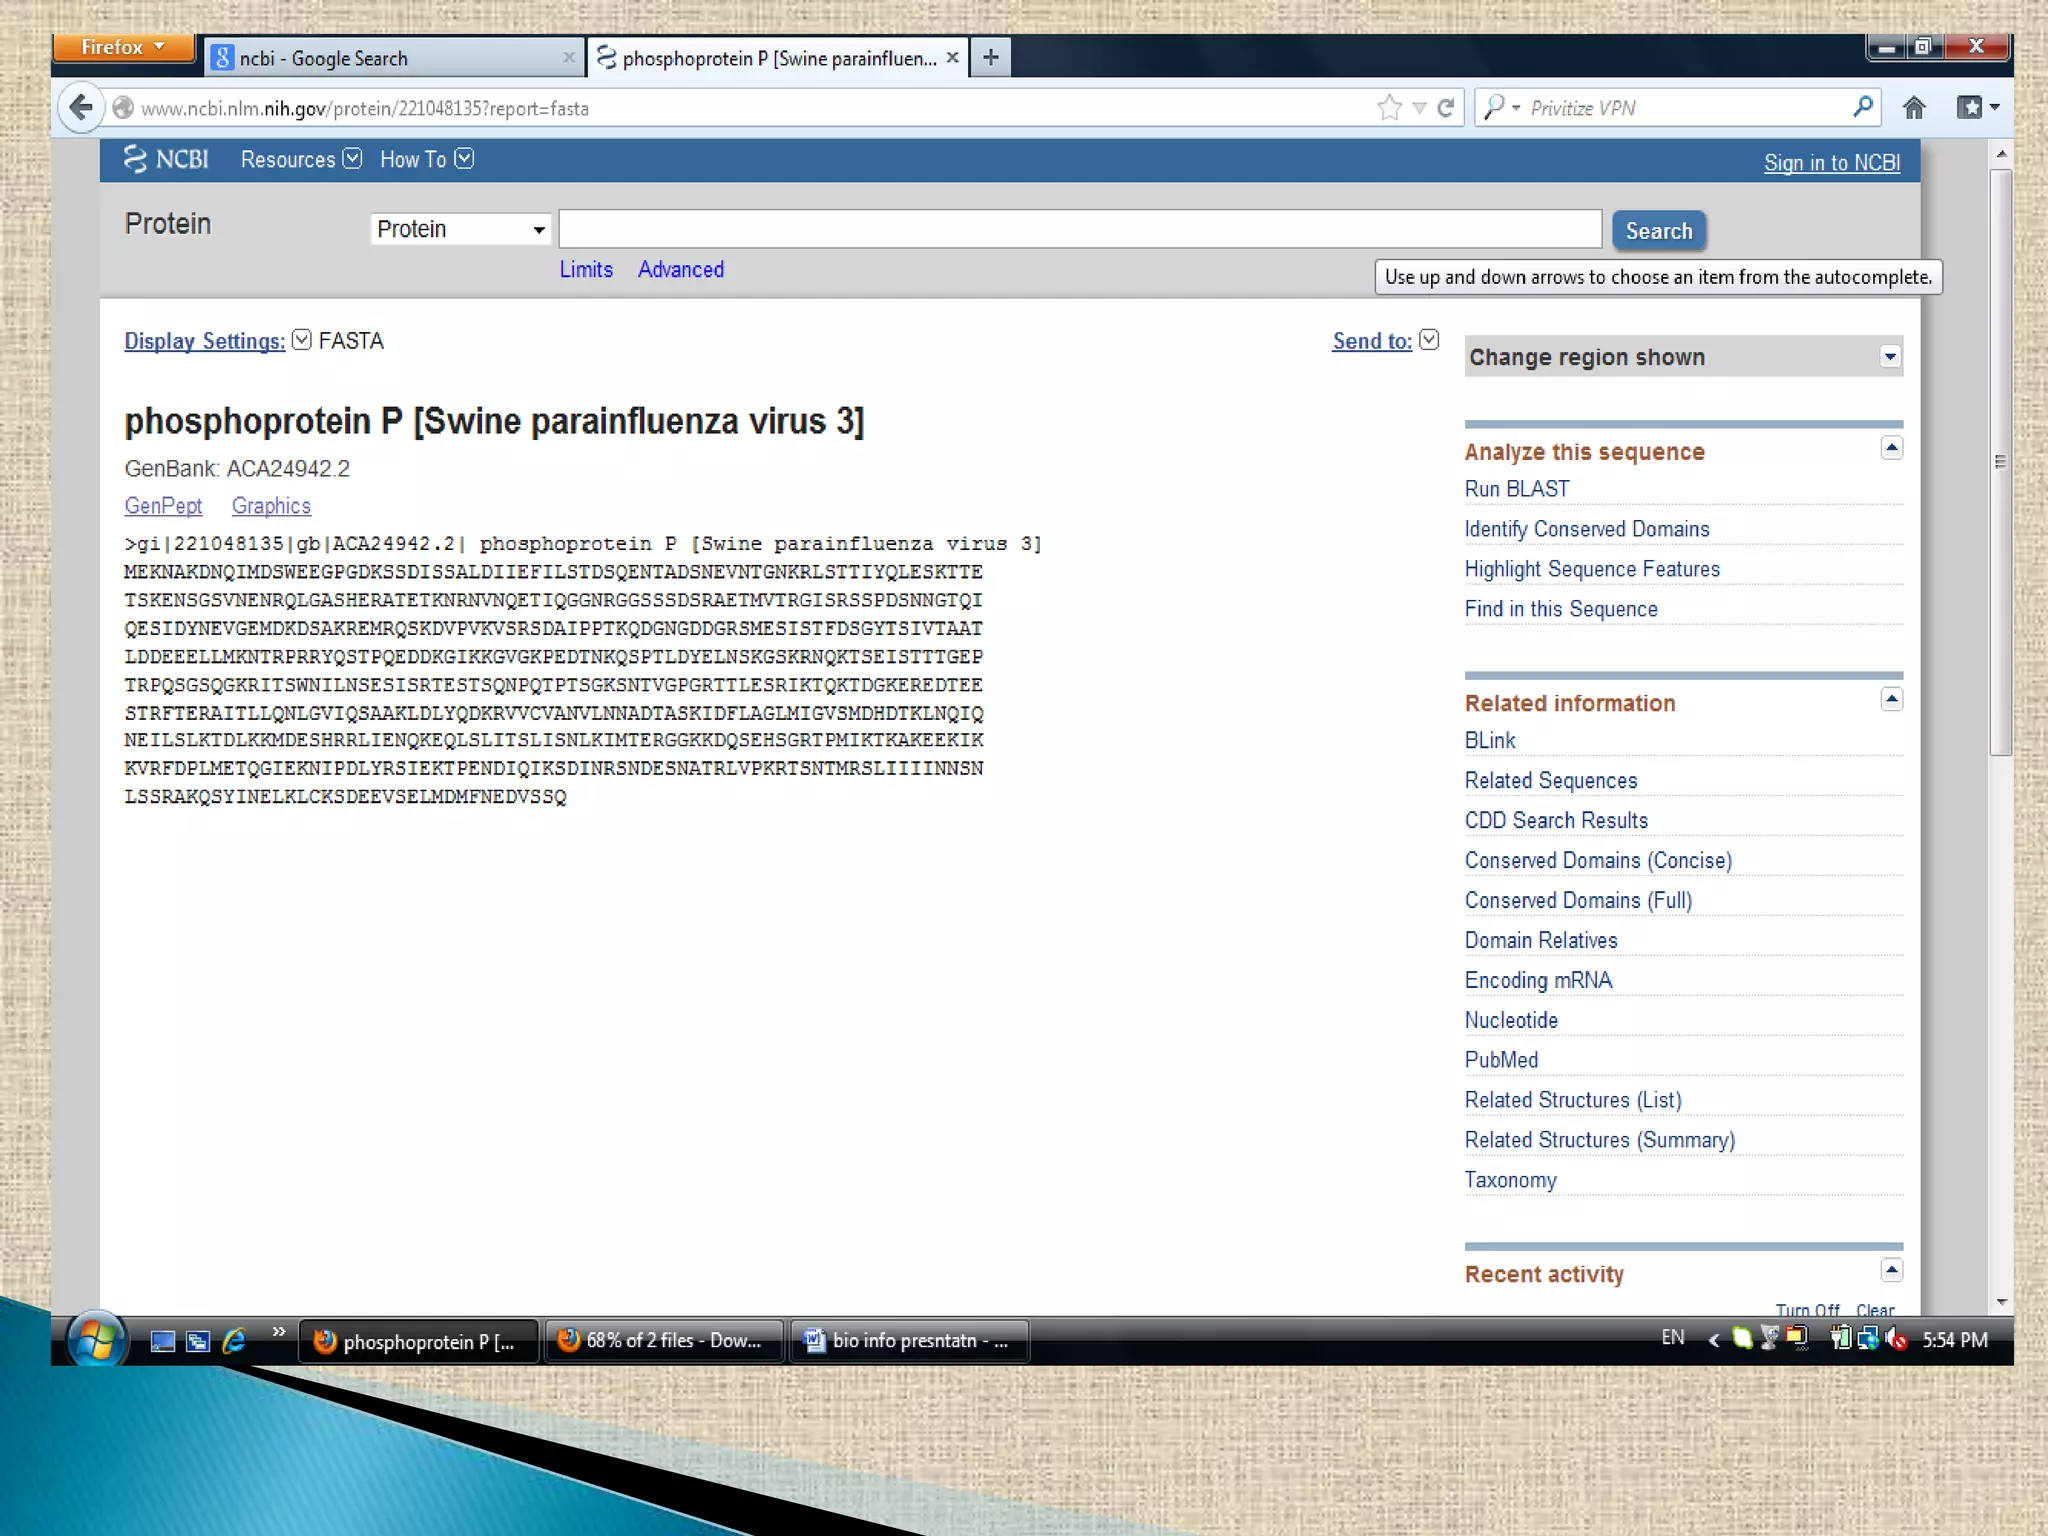The image size is (2048, 1536).
Task: Collapse the Related information section
Action: [1891, 699]
